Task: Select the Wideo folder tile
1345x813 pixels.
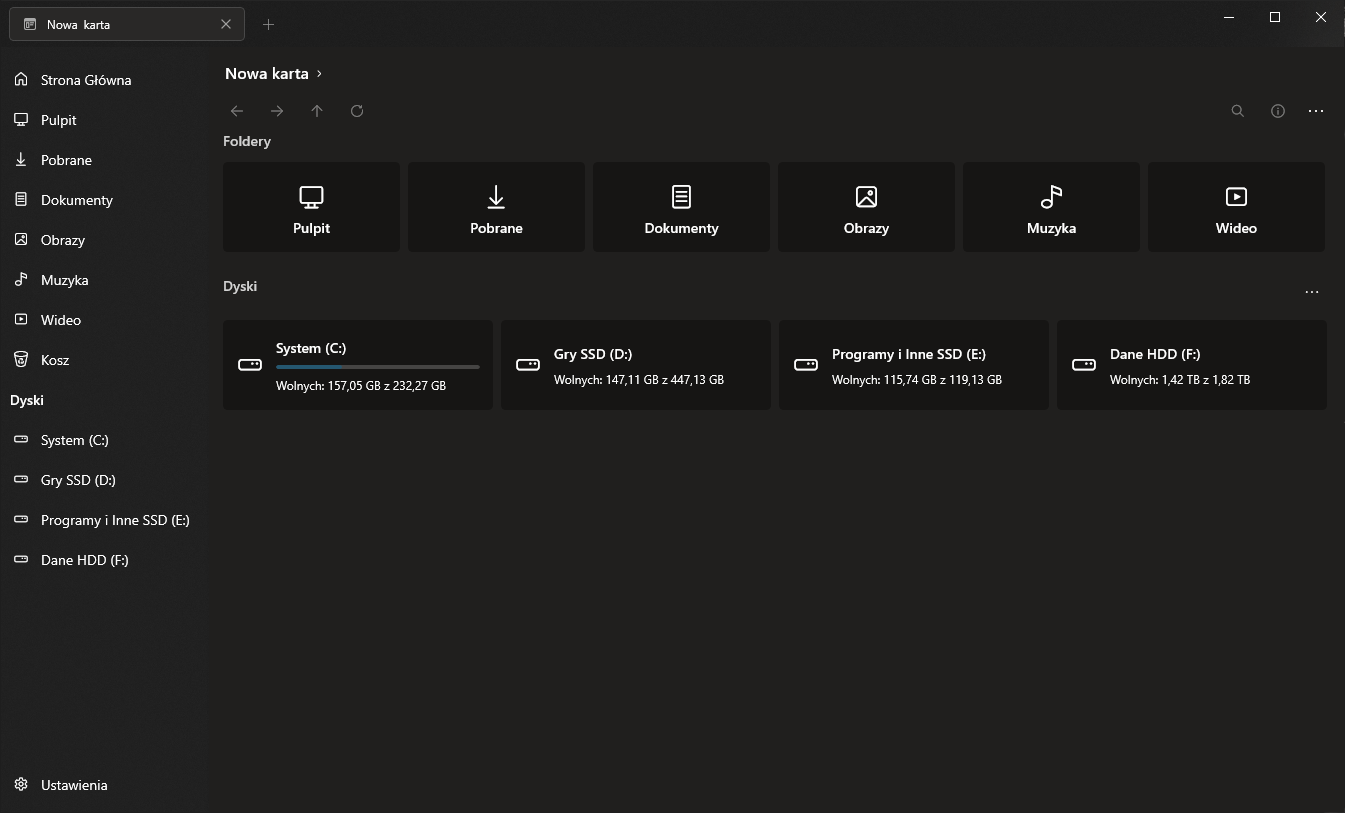Action: [1236, 206]
